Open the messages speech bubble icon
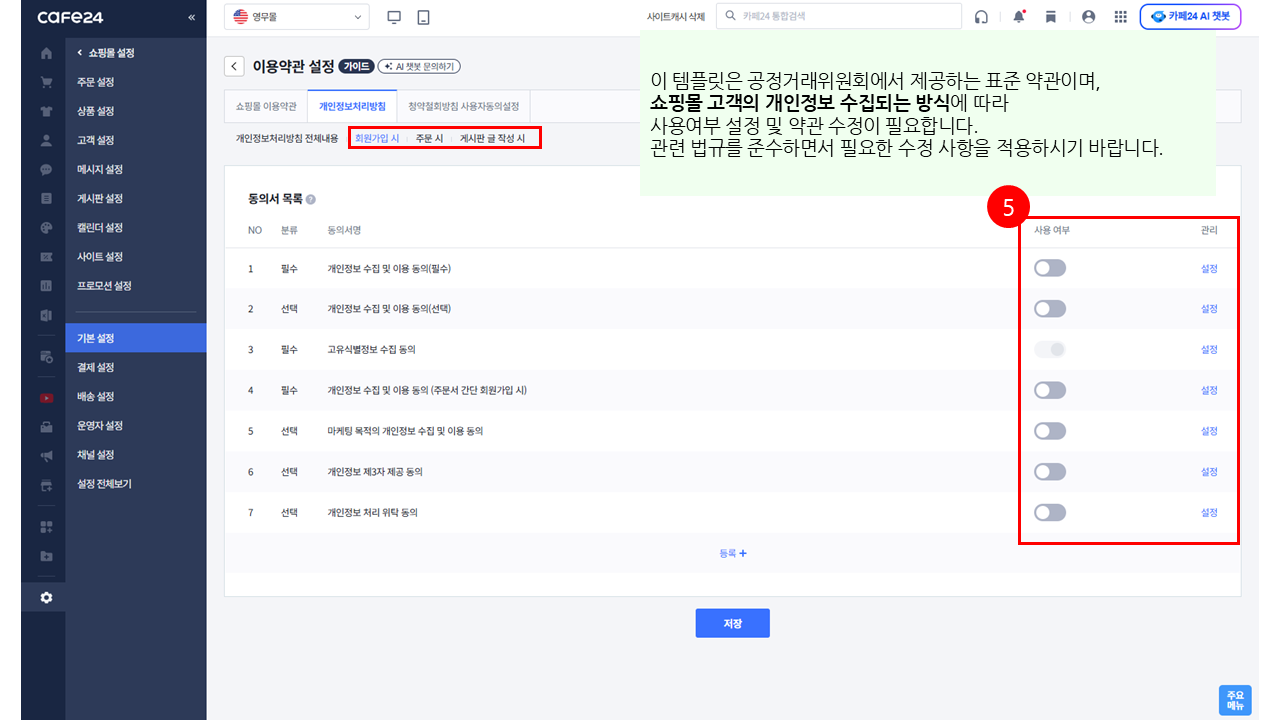 click(46, 170)
